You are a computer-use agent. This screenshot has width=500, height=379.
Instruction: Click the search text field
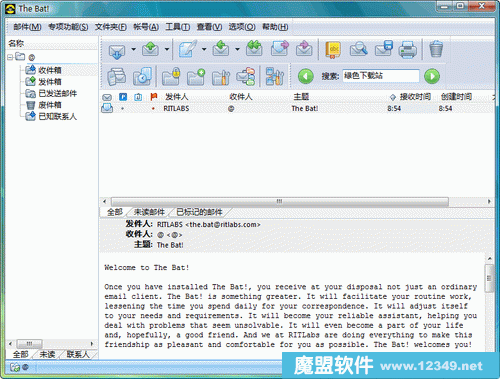(381, 76)
